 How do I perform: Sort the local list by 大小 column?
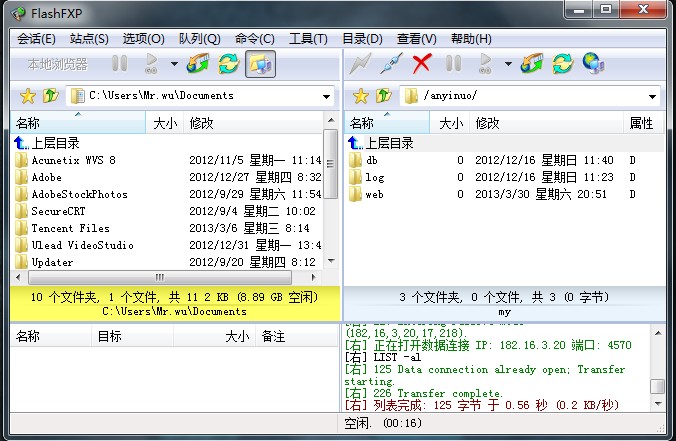coord(164,123)
